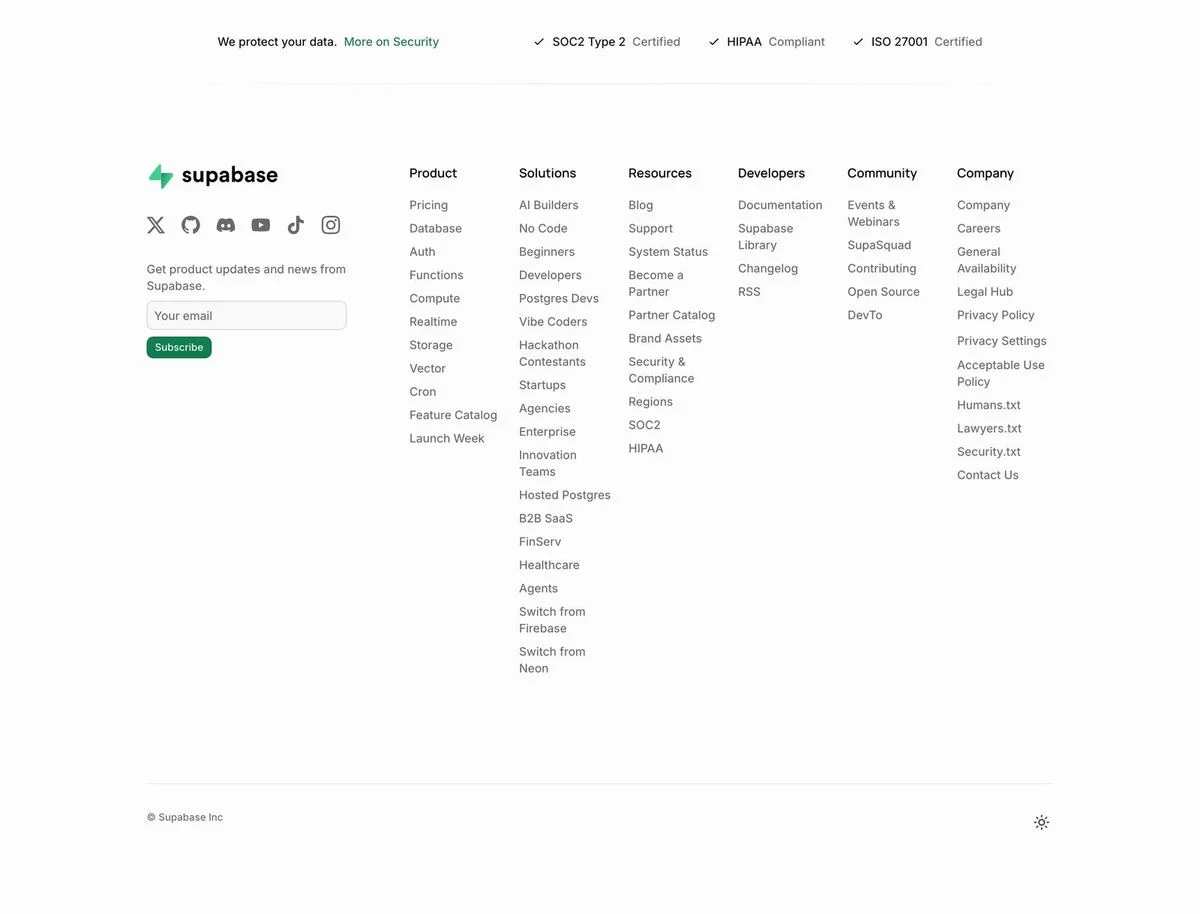Open the B2B SaaS link
Image resolution: width=1200 pixels, height=914 pixels.
coord(546,518)
